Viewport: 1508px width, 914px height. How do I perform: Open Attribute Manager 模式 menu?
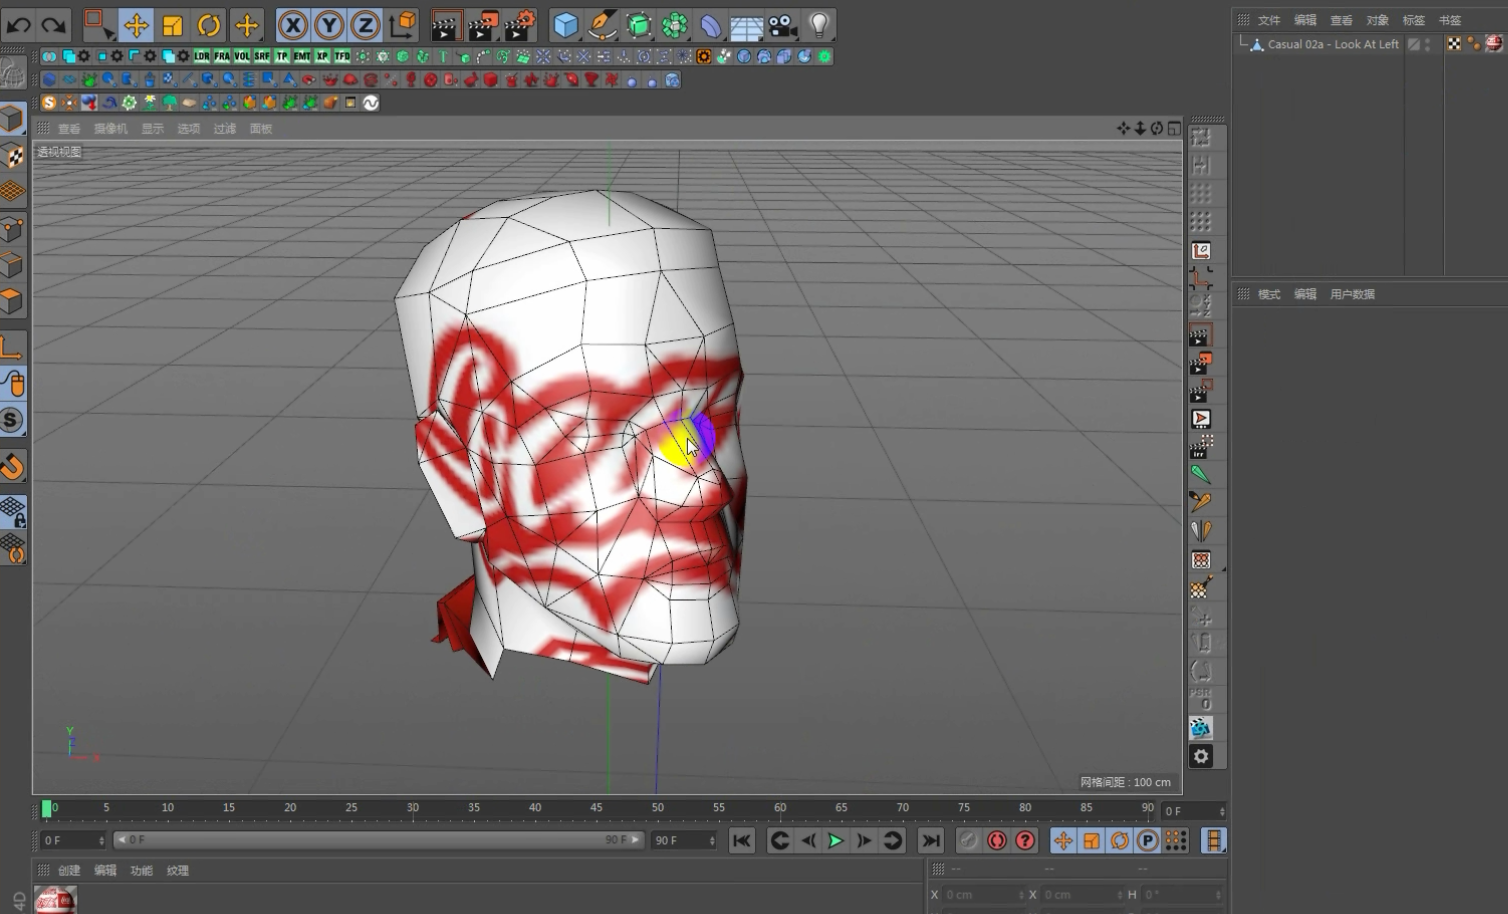[x=1269, y=295]
